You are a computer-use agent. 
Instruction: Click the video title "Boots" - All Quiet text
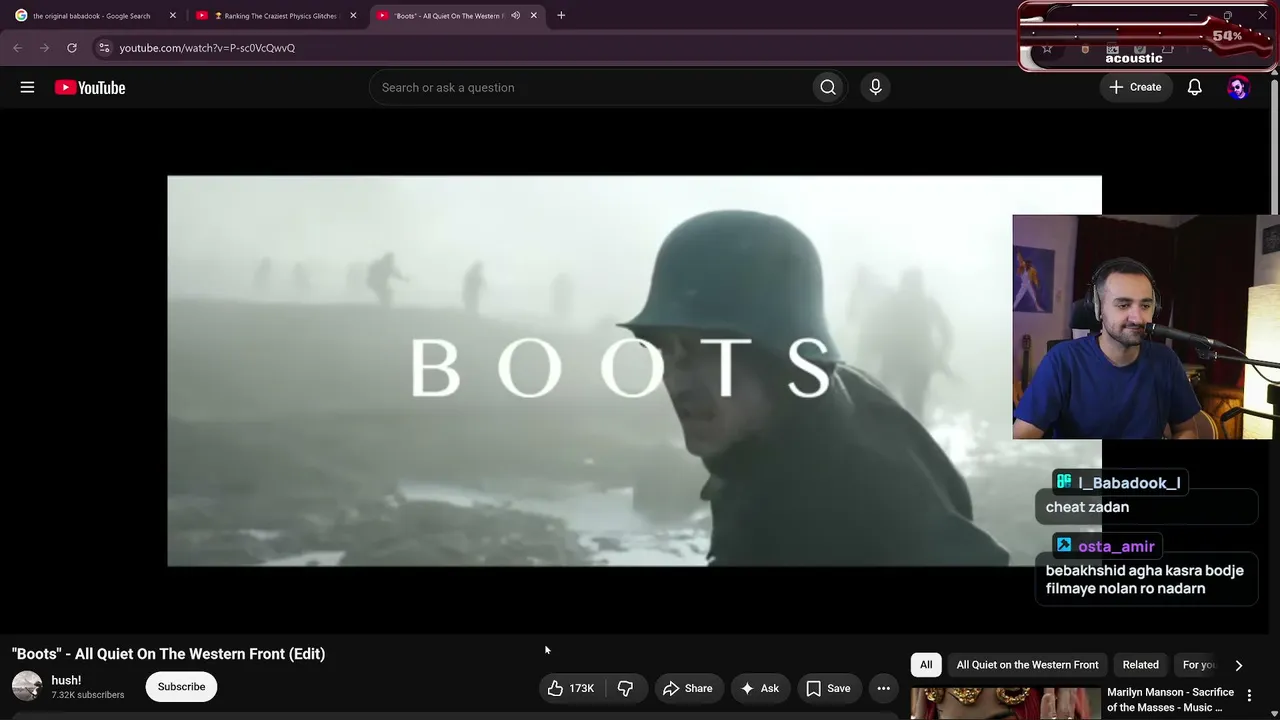(x=168, y=654)
